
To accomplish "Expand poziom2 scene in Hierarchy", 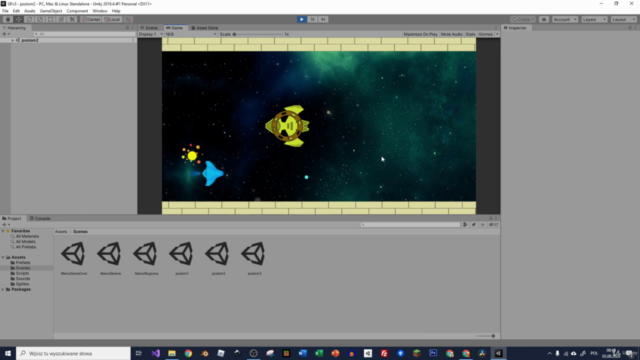I will click(13, 40).
